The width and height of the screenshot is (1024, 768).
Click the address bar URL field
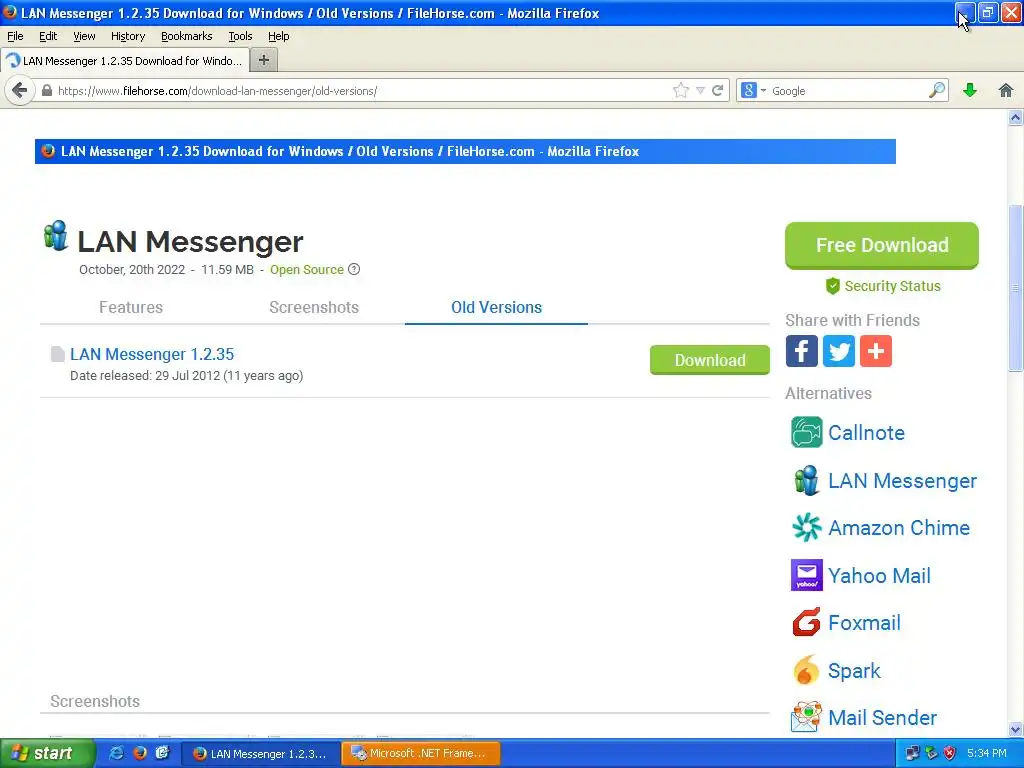point(362,91)
